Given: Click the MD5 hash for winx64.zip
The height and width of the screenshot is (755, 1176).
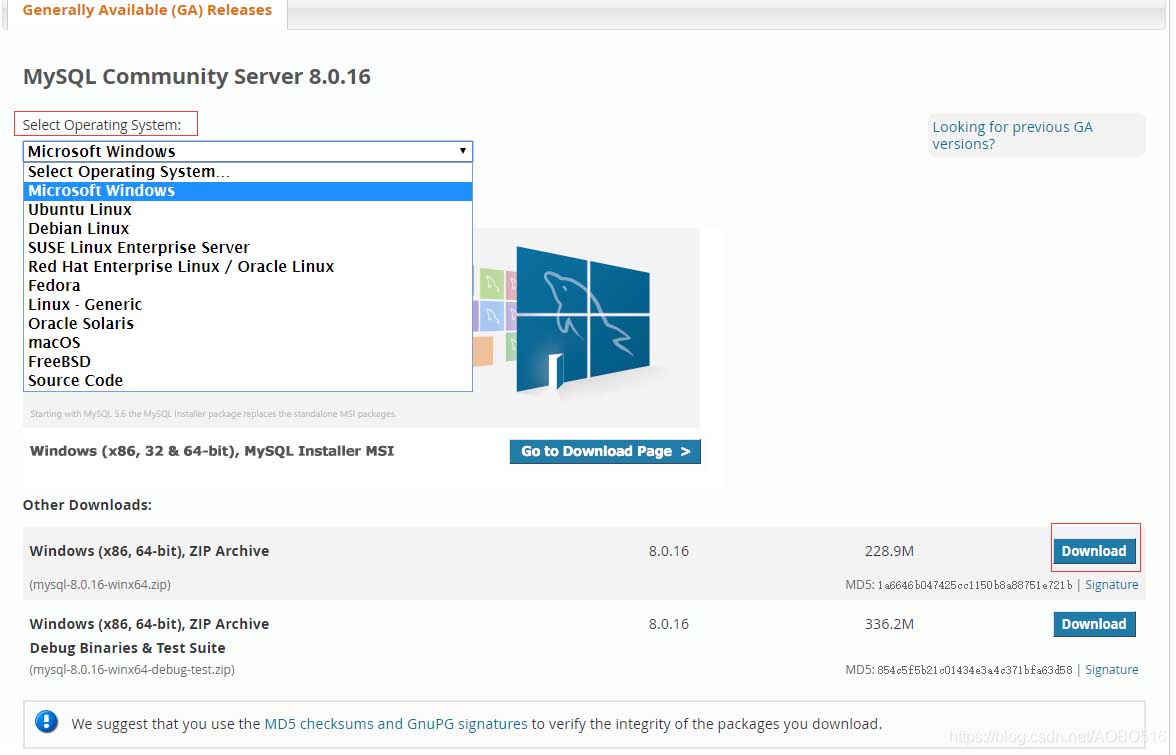Looking at the screenshot, I should point(974,586).
